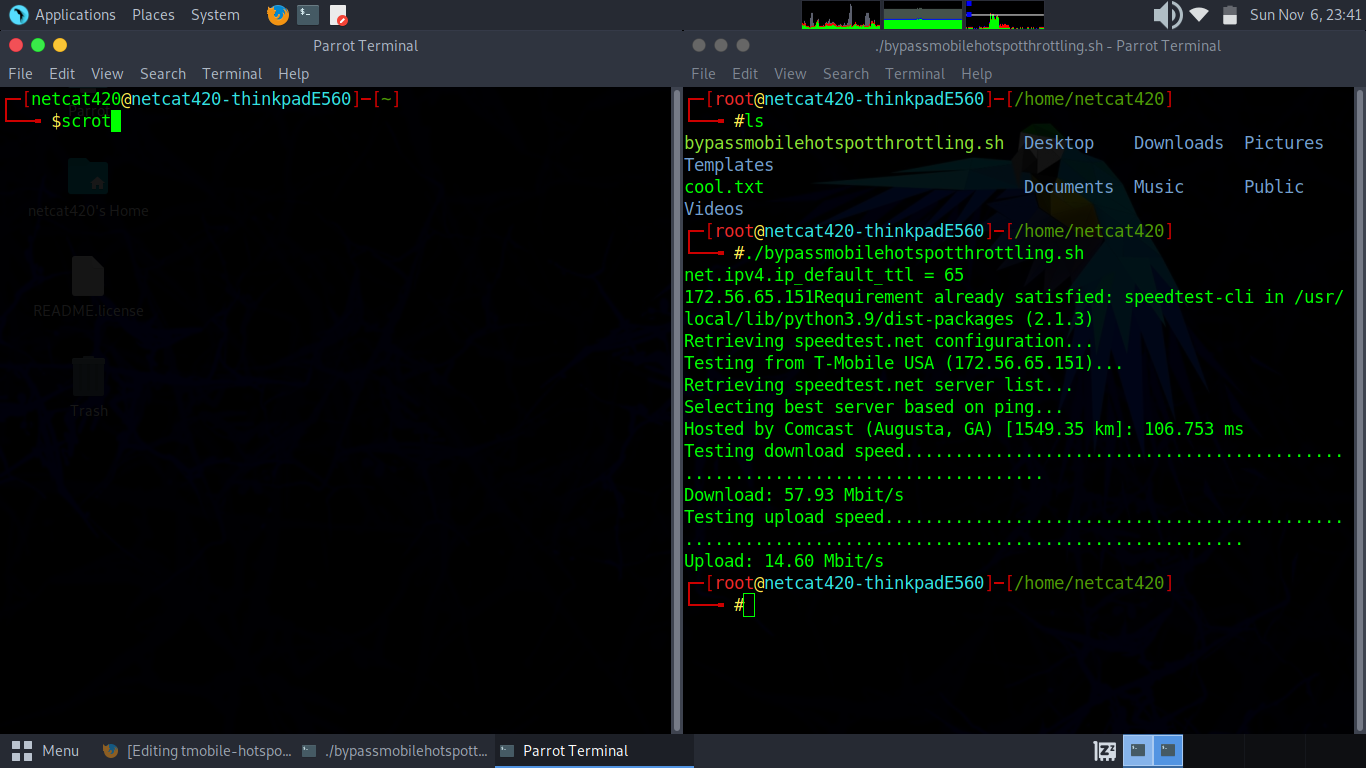Open Help menu in left Parrot Terminal
1366x768 pixels.
coord(293,74)
